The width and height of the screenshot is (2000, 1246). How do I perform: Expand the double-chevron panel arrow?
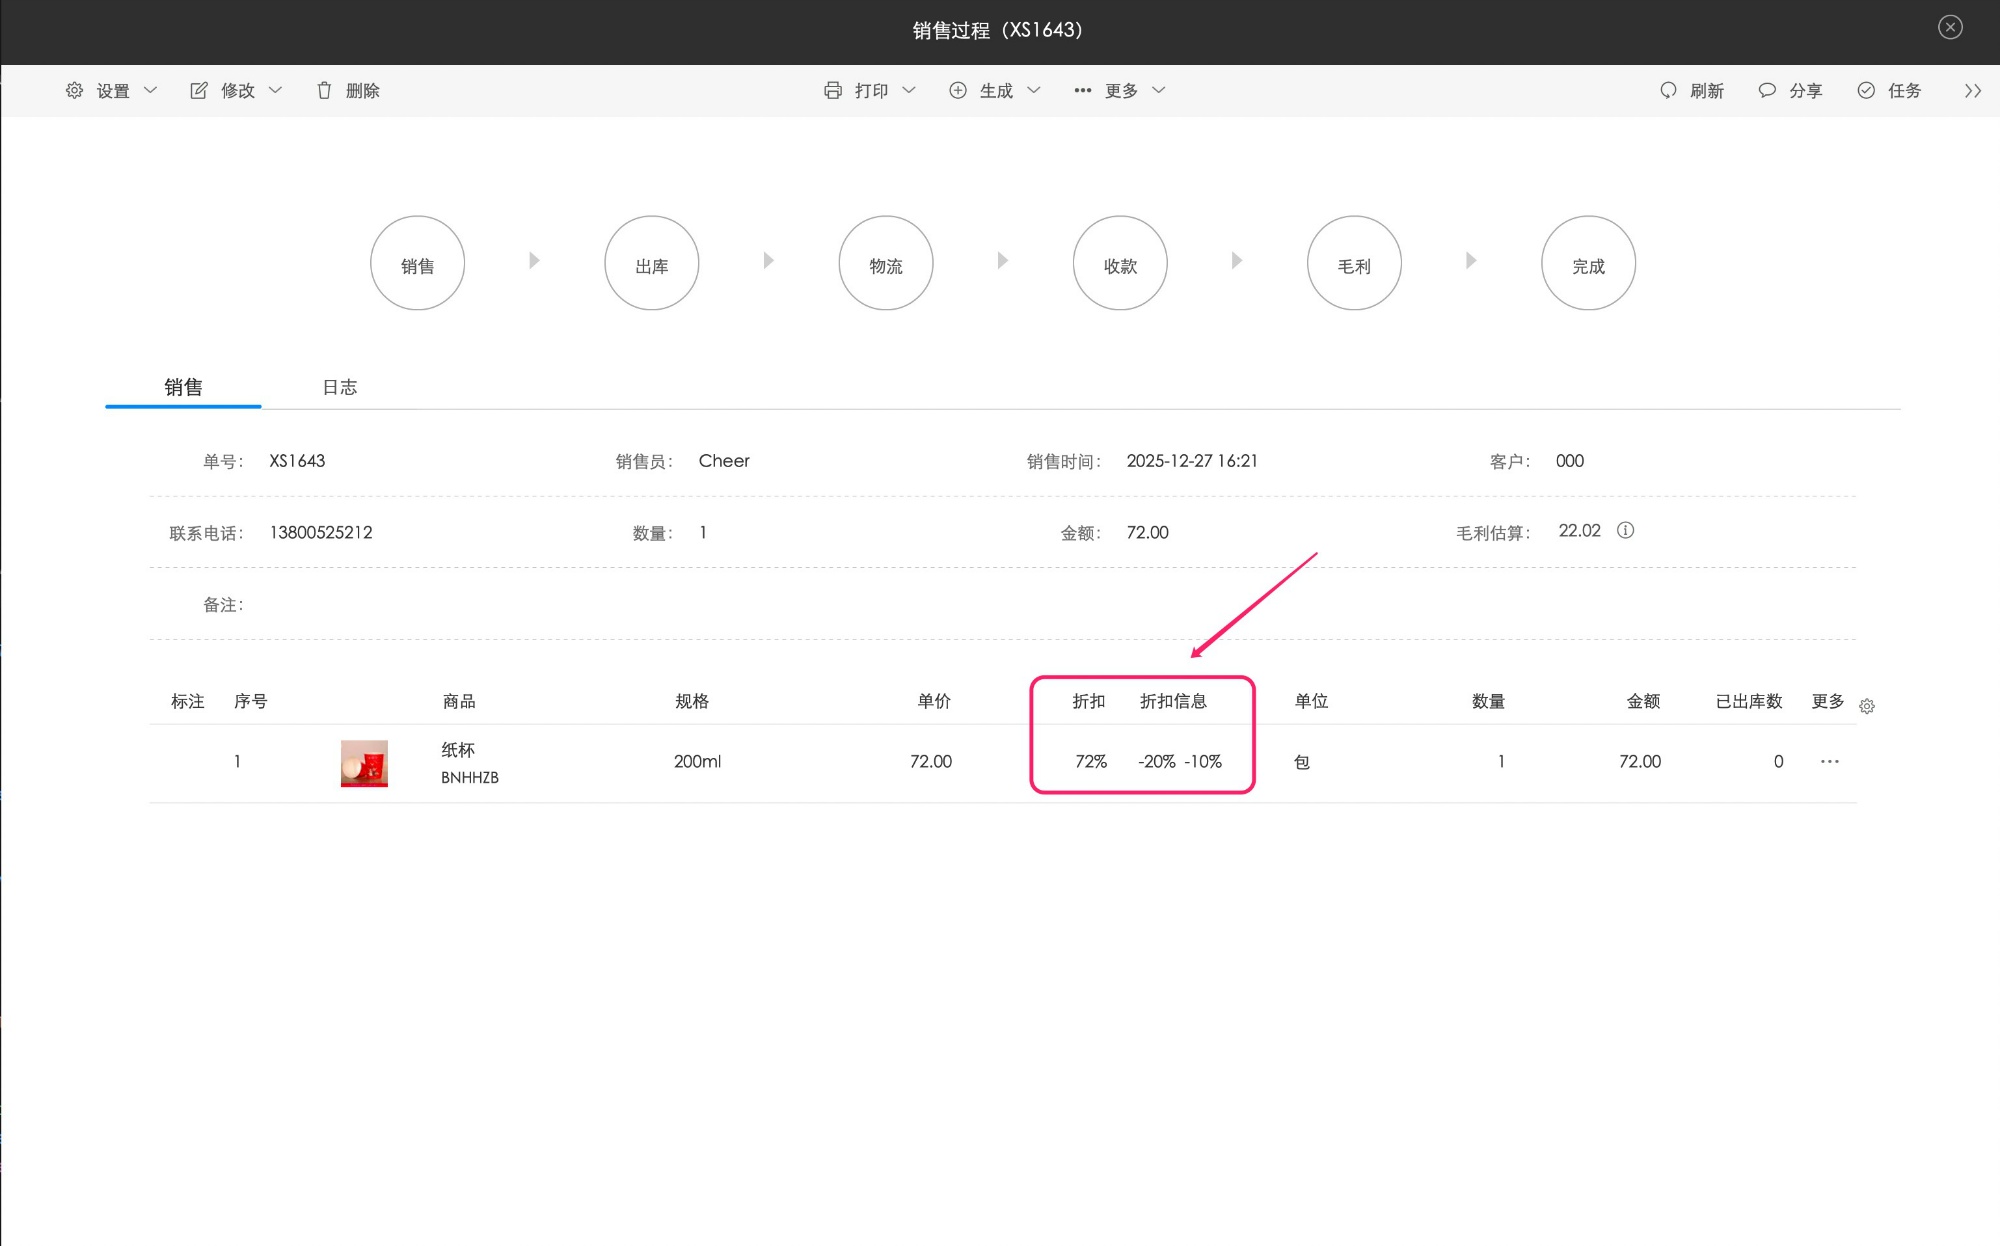click(1972, 91)
